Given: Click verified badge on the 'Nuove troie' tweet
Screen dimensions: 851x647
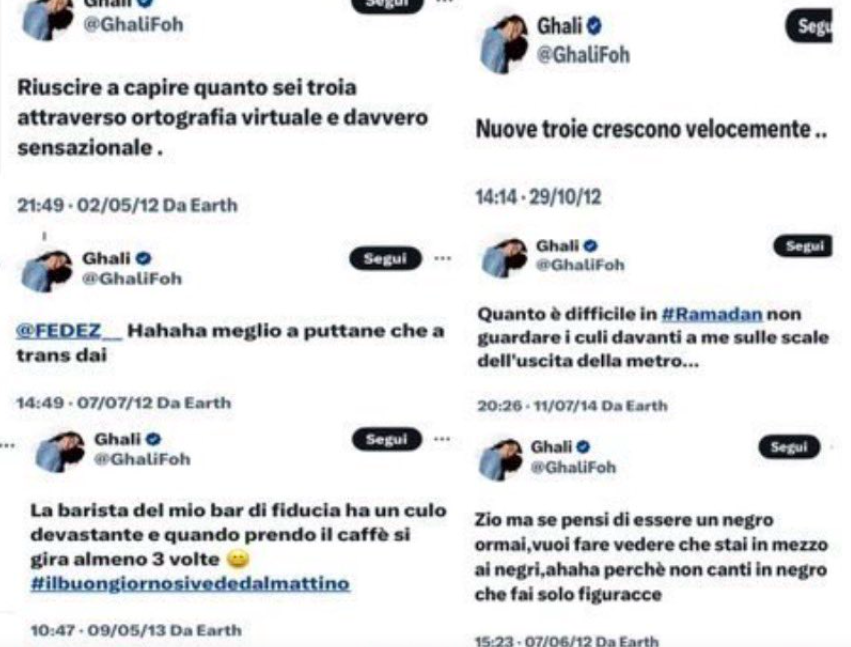Looking at the screenshot, I should [594, 26].
